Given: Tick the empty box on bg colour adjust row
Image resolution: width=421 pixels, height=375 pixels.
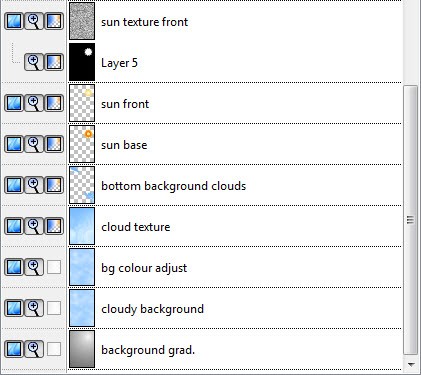Looking at the screenshot, I should (x=54, y=267).
